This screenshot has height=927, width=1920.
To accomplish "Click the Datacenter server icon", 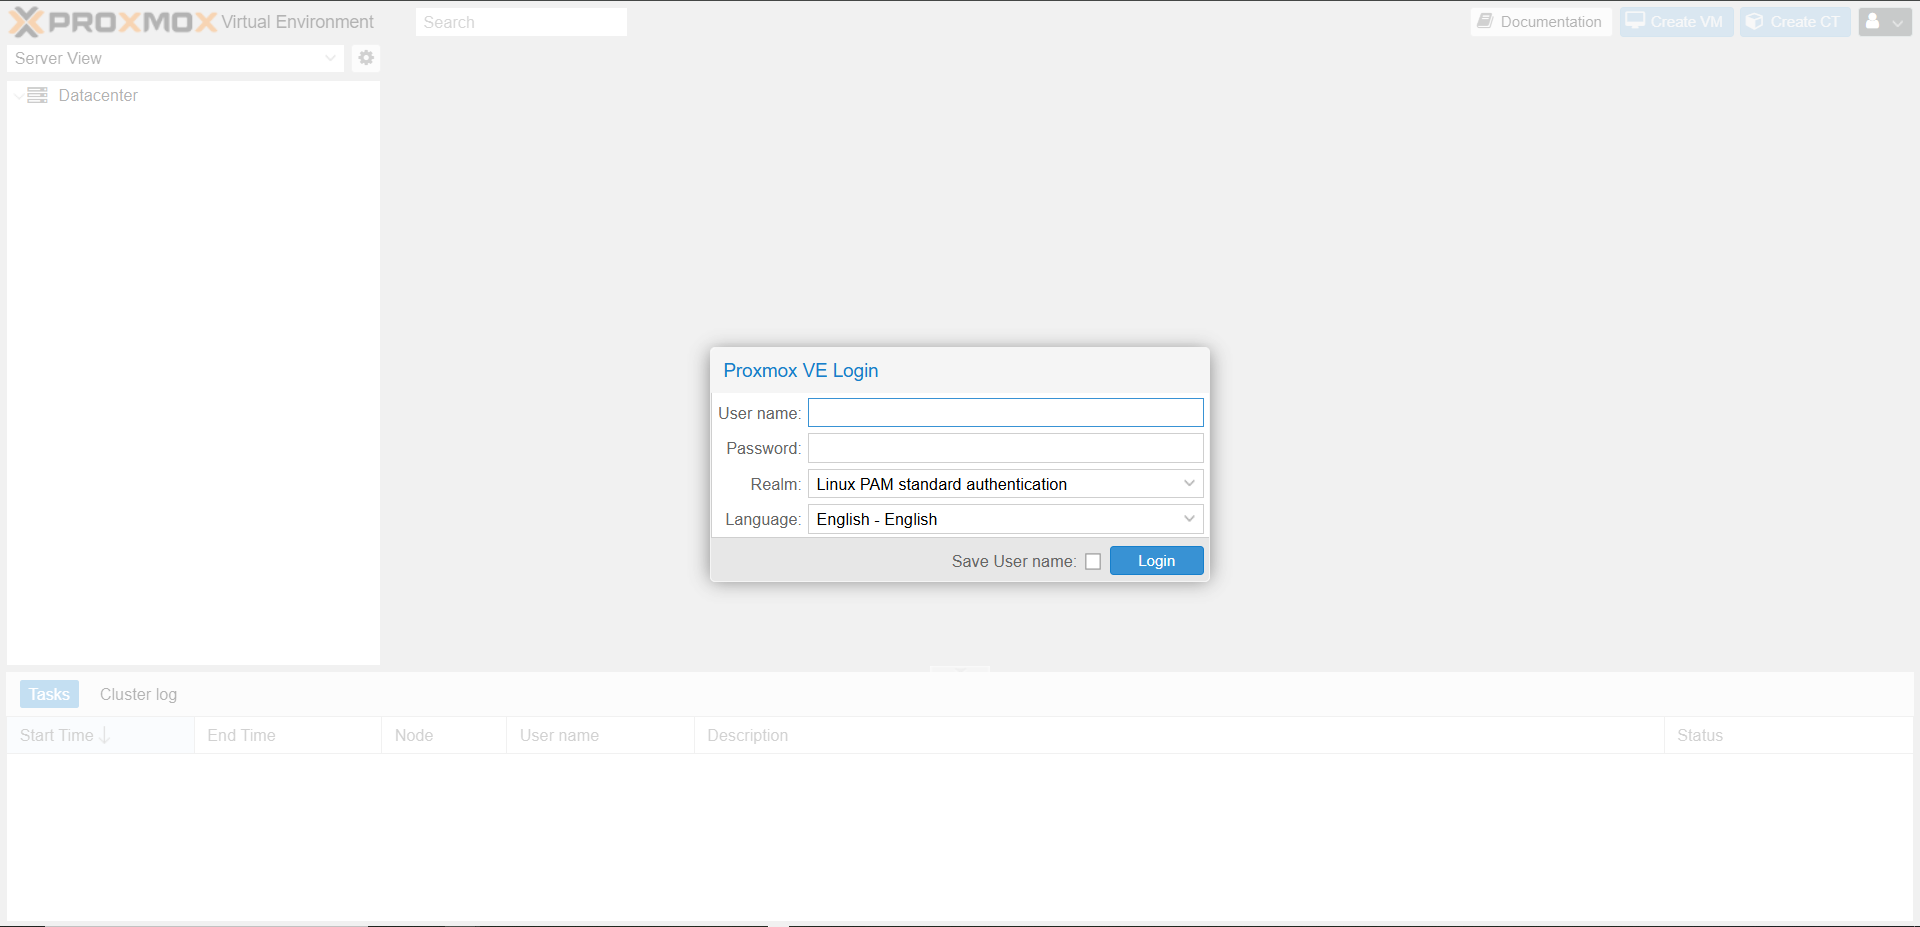I will pos(38,95).
